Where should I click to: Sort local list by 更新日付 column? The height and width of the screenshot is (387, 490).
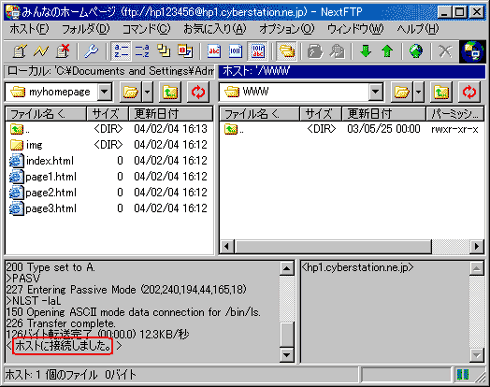[171, 114]
